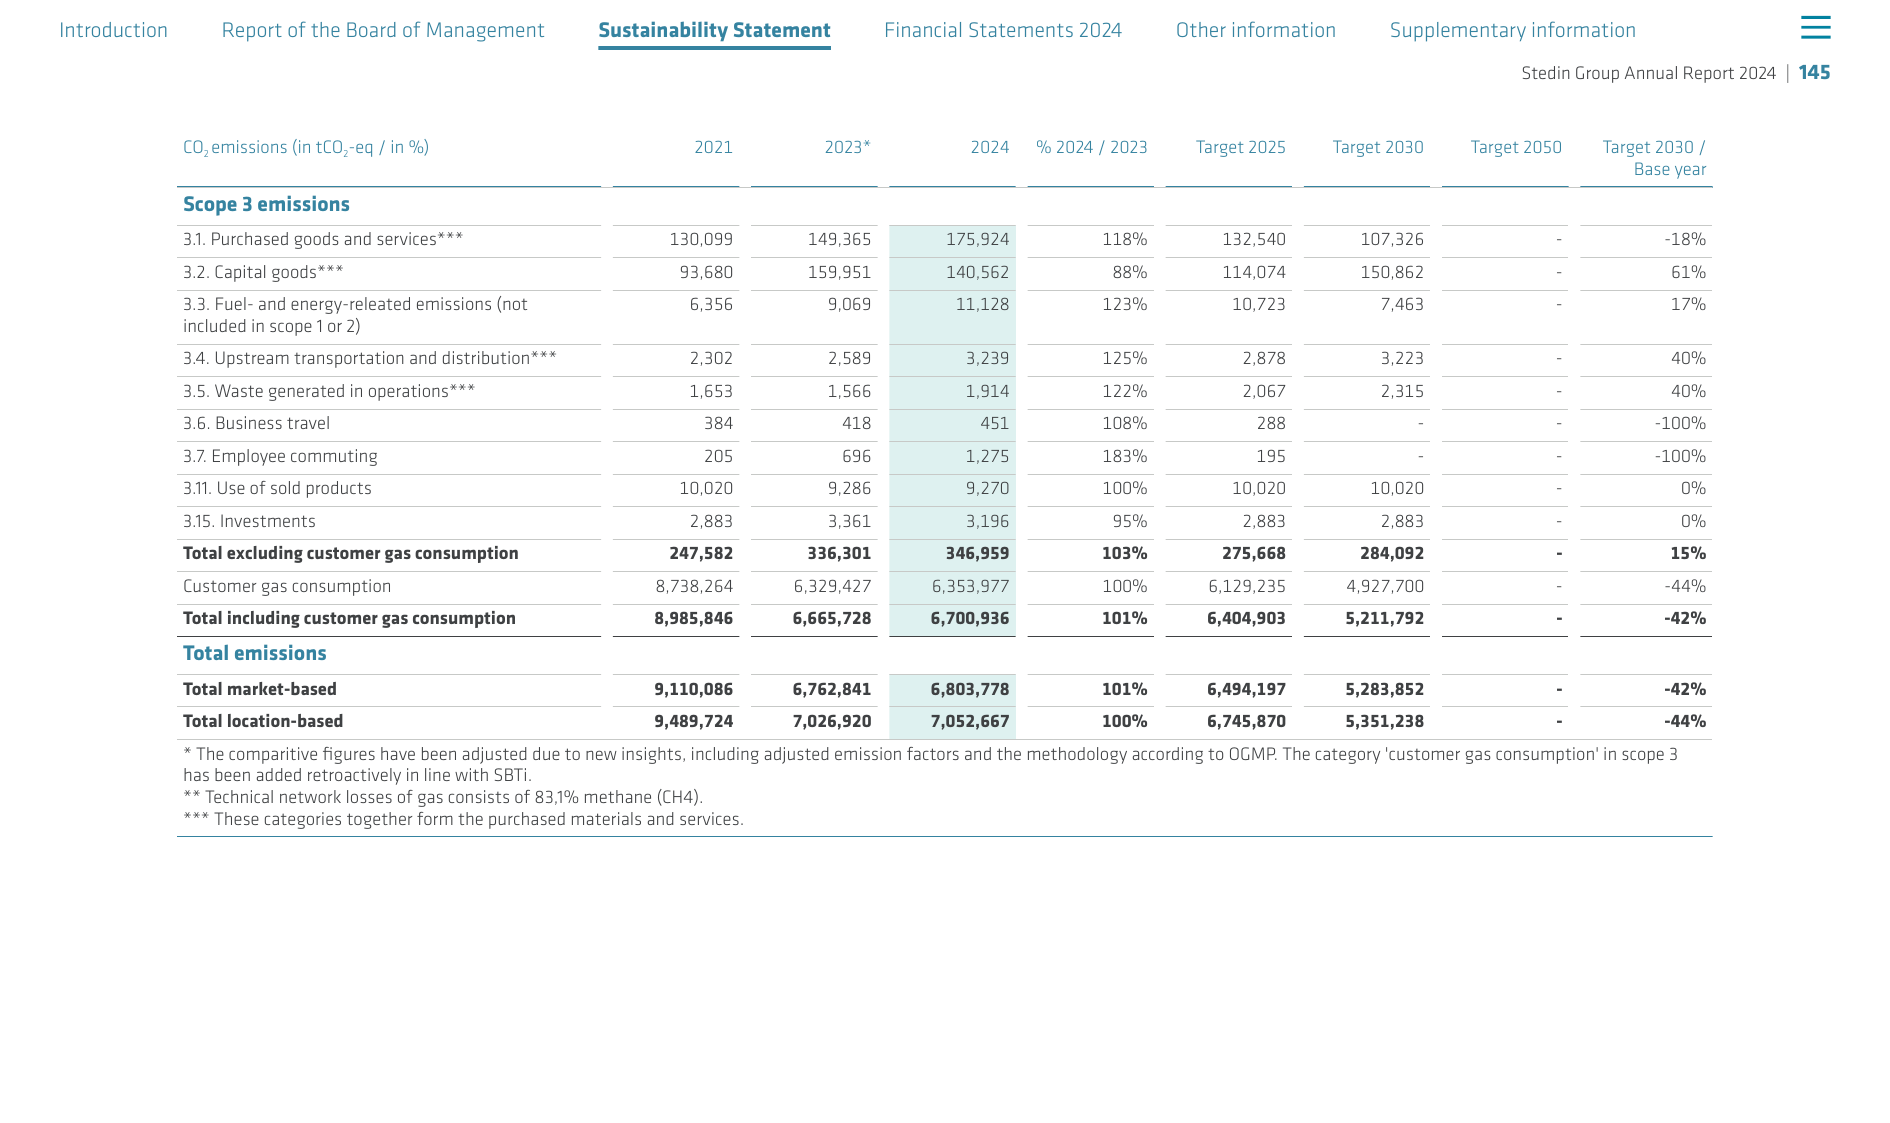Click the 2024 value 140,562
The image size is (1890, 1123).
[x=977, y=272]
